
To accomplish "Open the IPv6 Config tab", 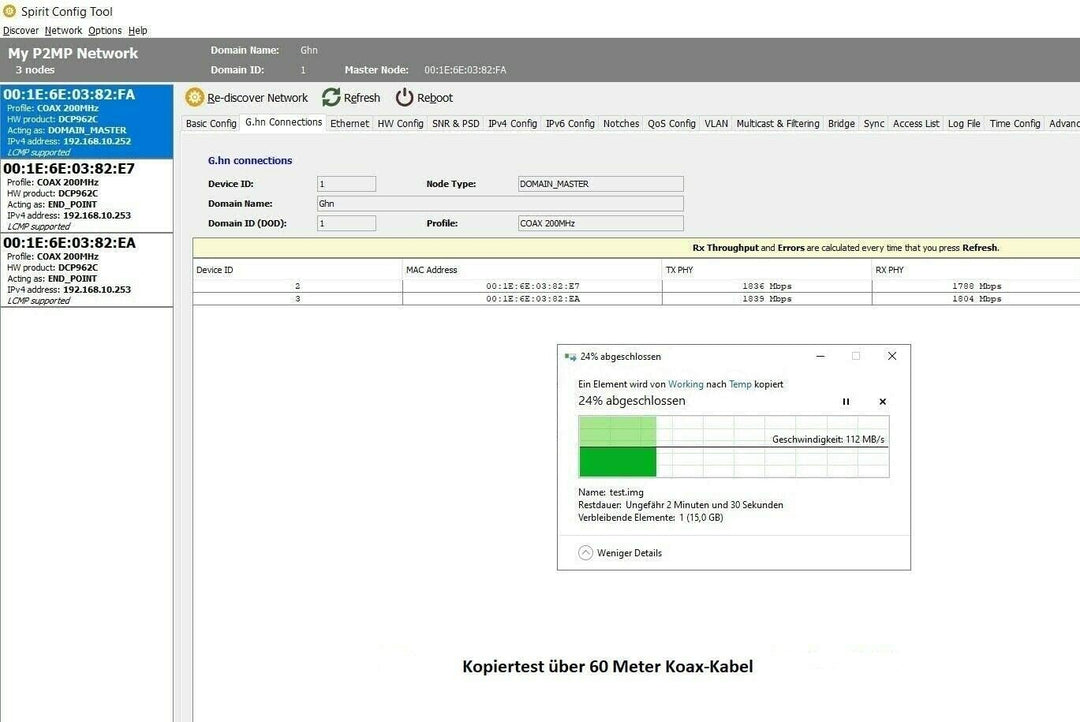I will (570, 123).
